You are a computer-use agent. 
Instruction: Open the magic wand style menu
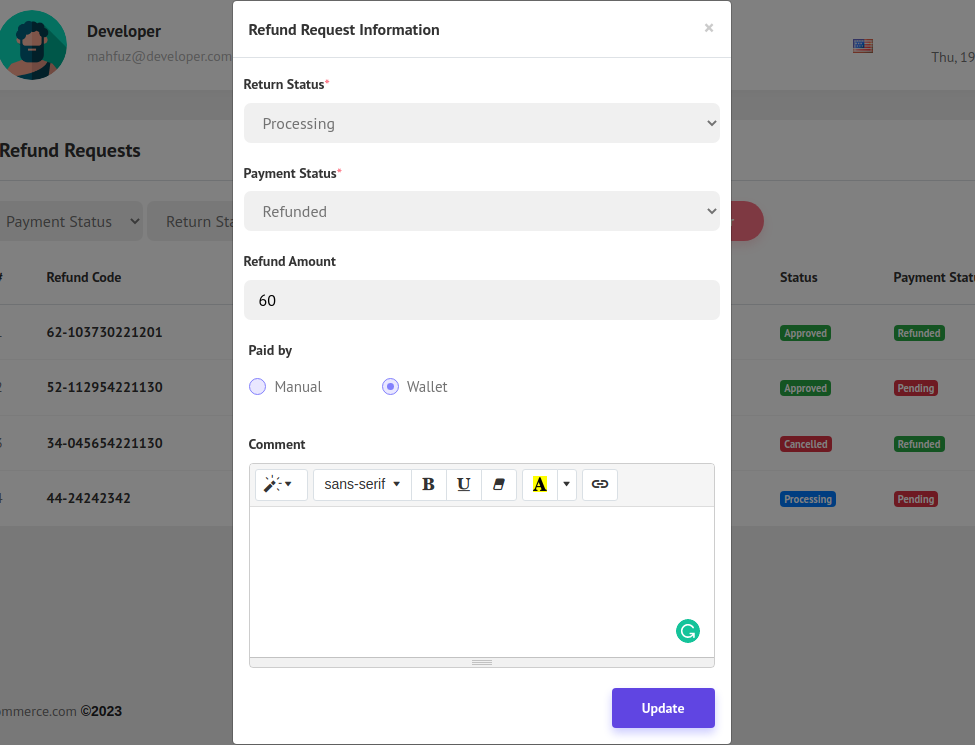pos(278,485)
